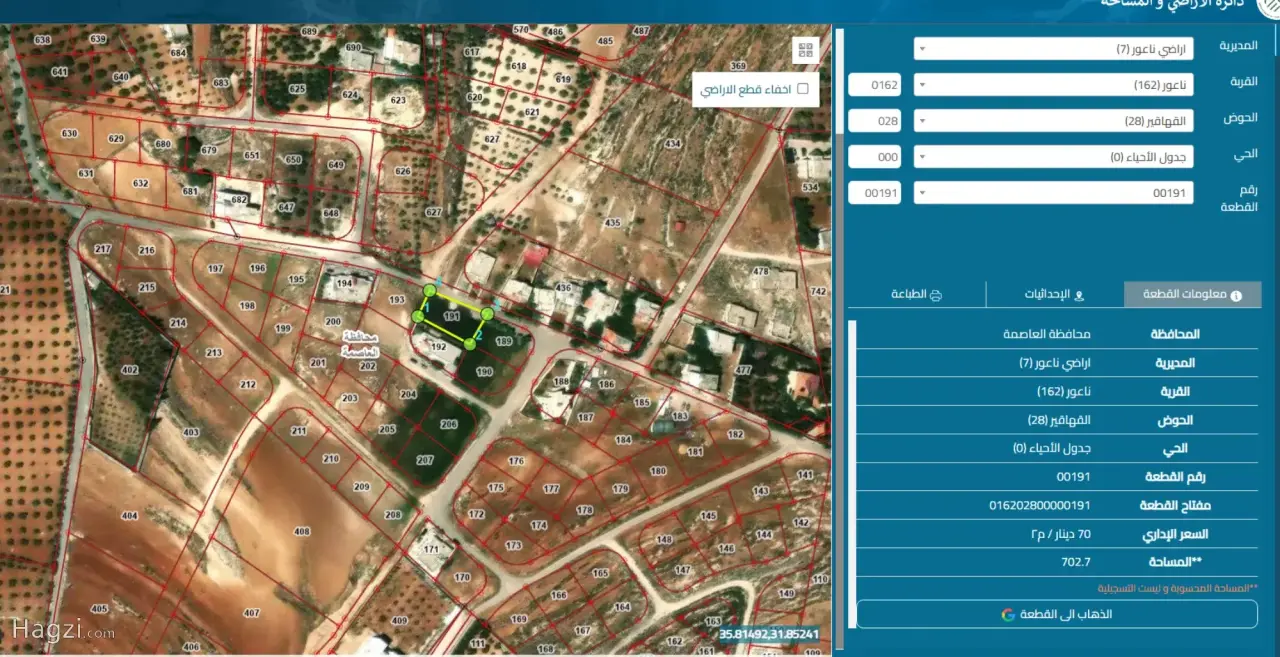
Task: Click the basin code field containing 028
Action: (874, 121)
